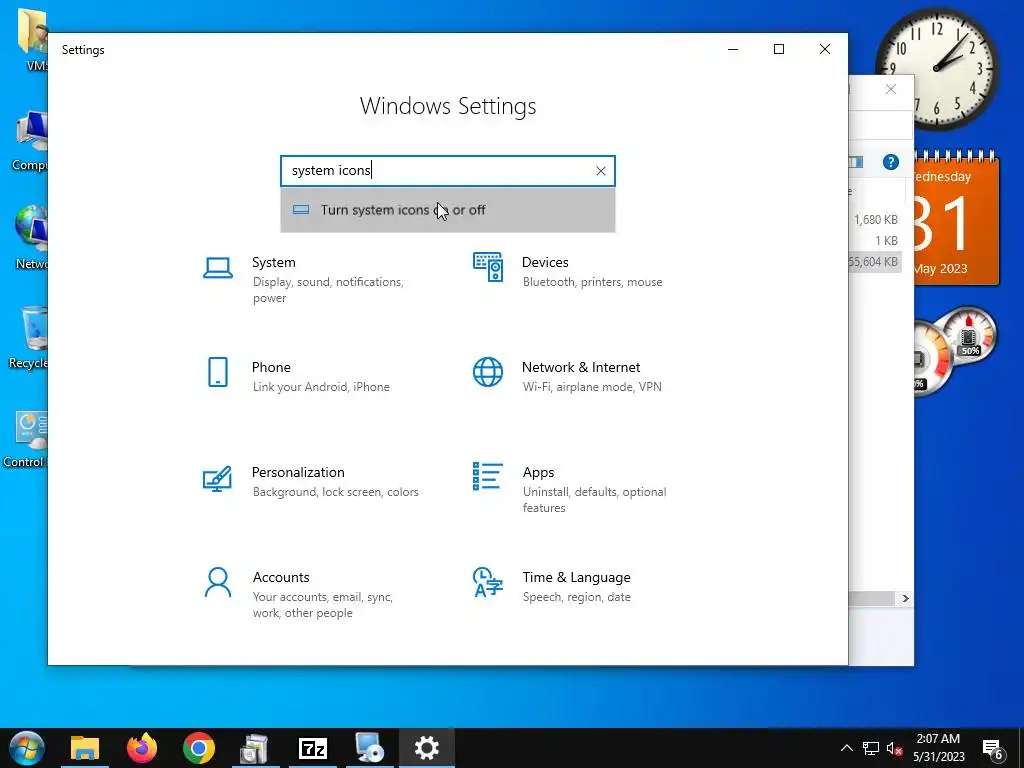The height and width of the screenshot is (768, 1024).
Task: Open Network & Internet globe icon
Action: (x=488, y=372)
